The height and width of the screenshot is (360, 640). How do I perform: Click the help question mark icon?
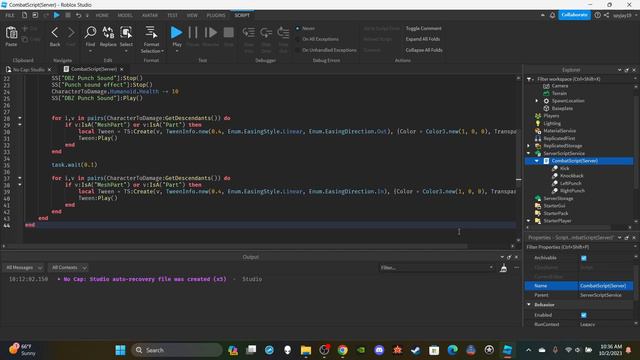pos(598,15)
